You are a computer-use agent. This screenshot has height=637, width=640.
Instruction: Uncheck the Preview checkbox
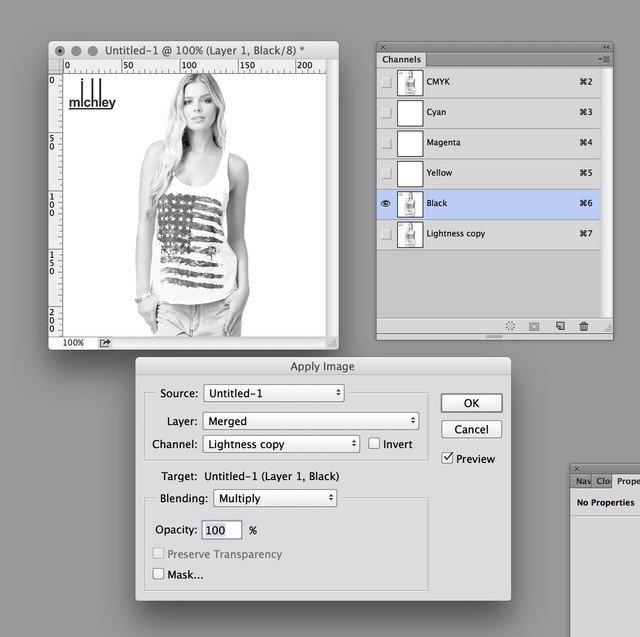tap(448, 459)
